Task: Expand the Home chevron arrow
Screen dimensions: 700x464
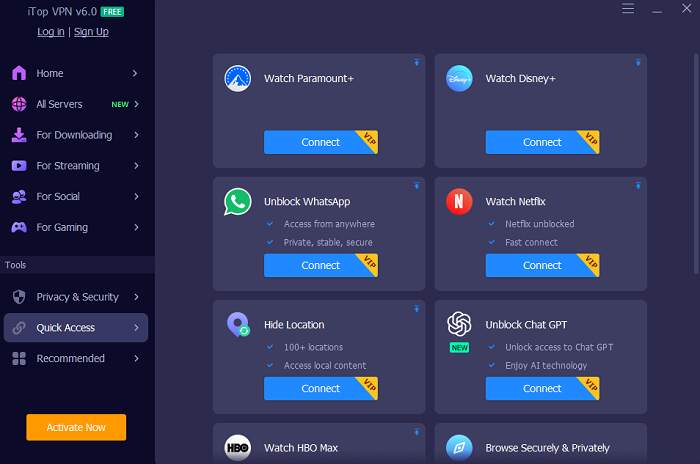Action: 135,73
